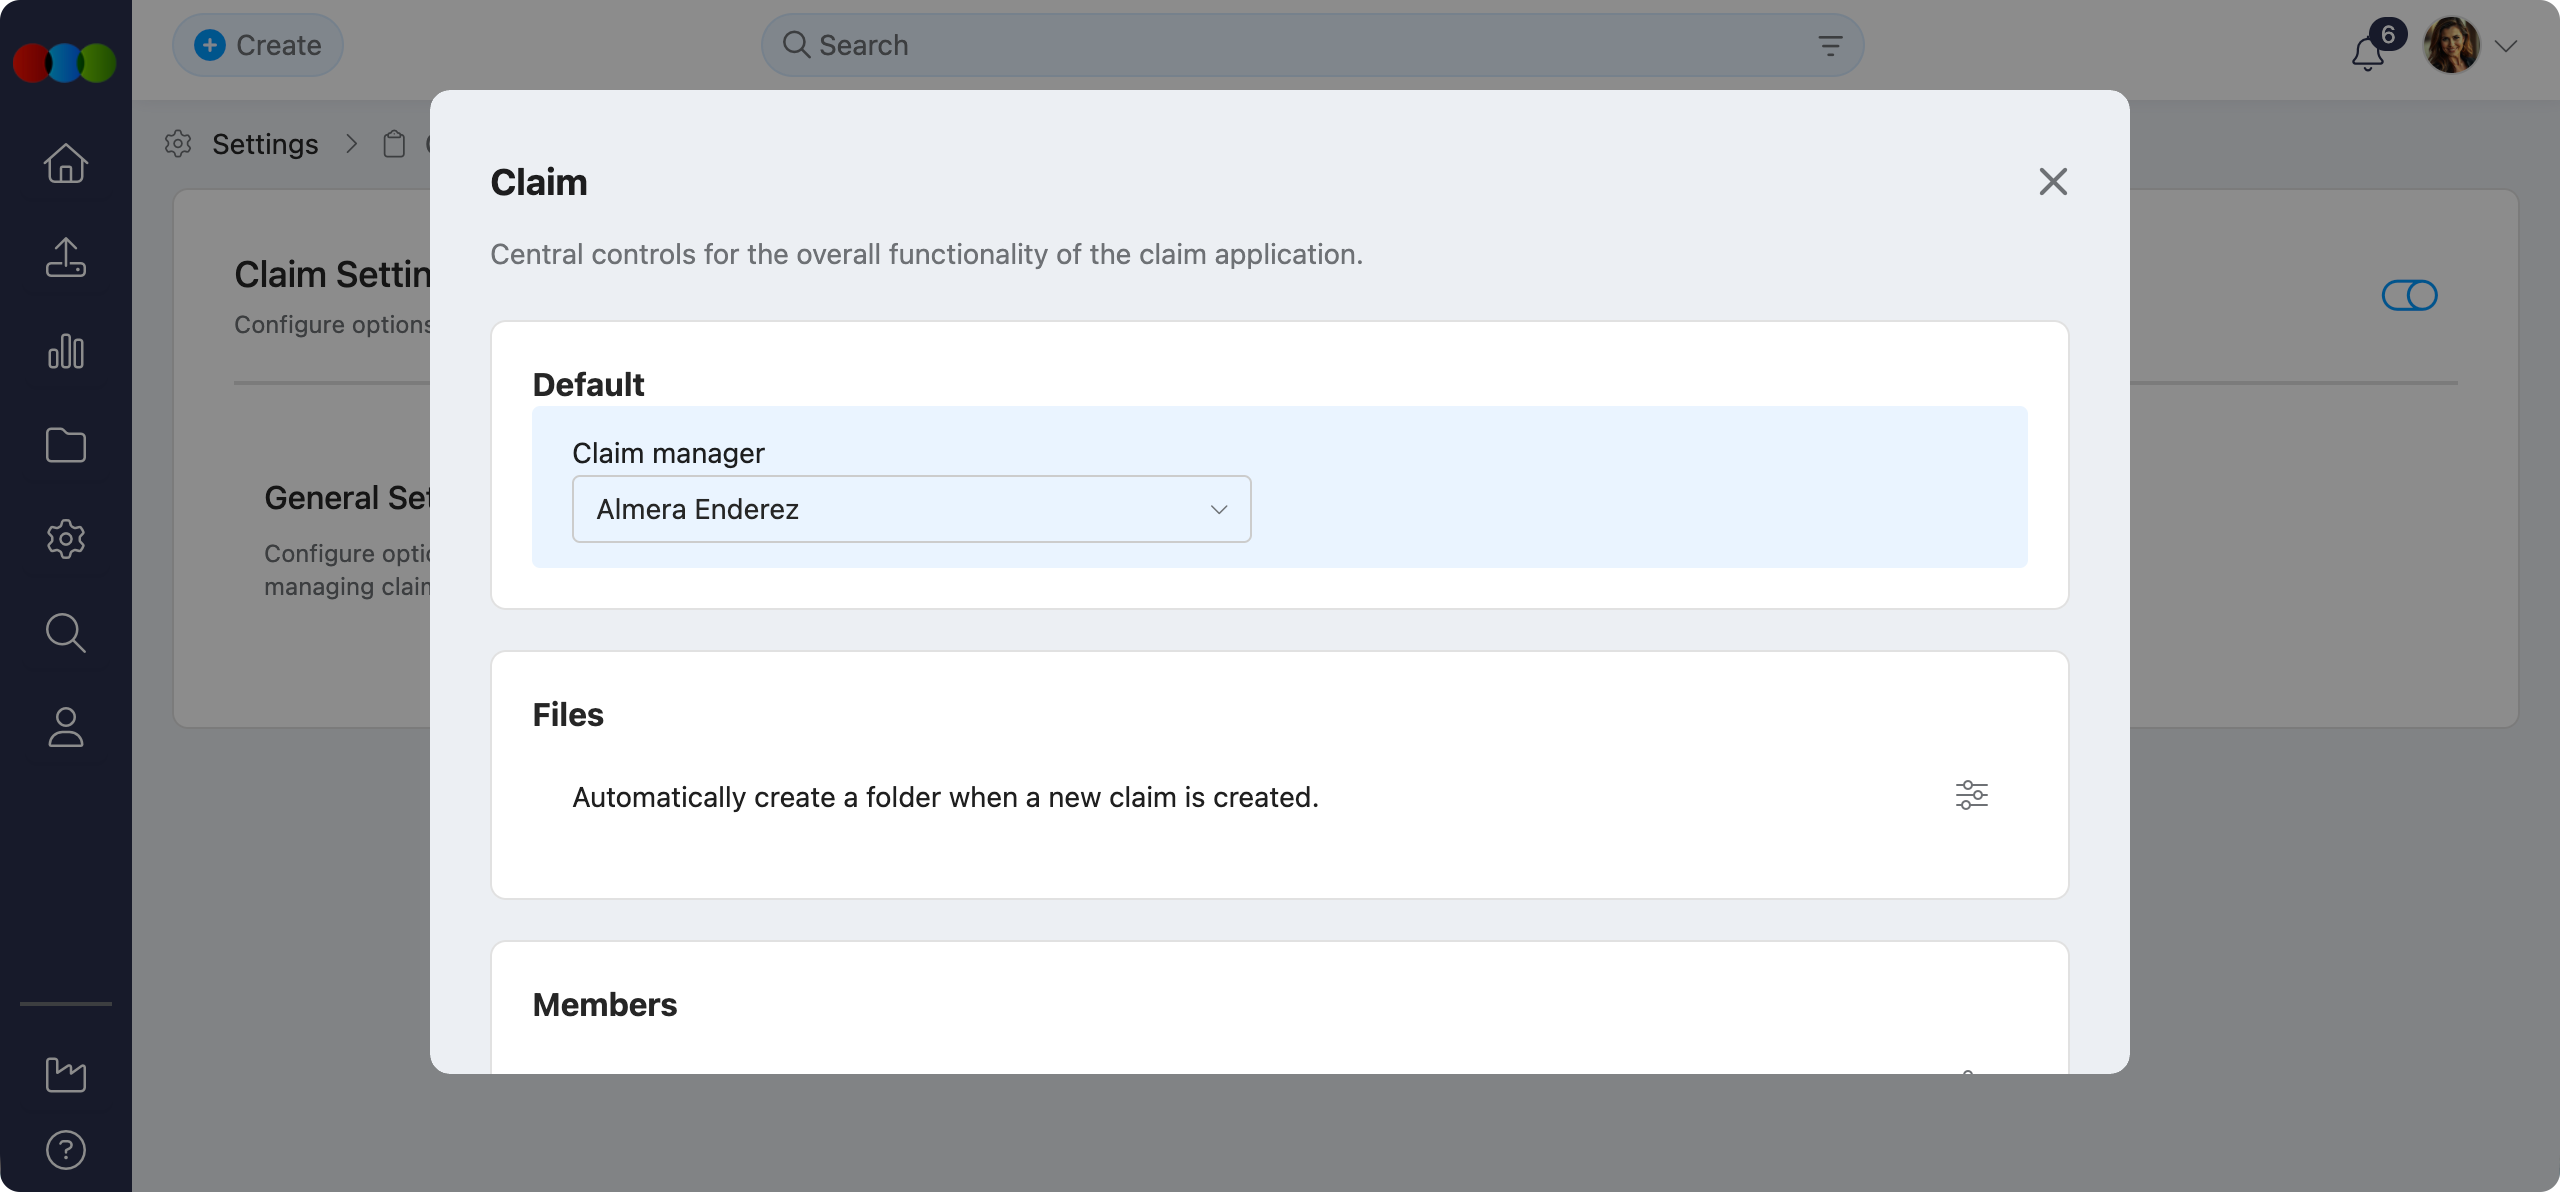Open the Help icon at sidebar bottom
The width and height of the screenshot is (2560, 1192).
(64, 1149)
